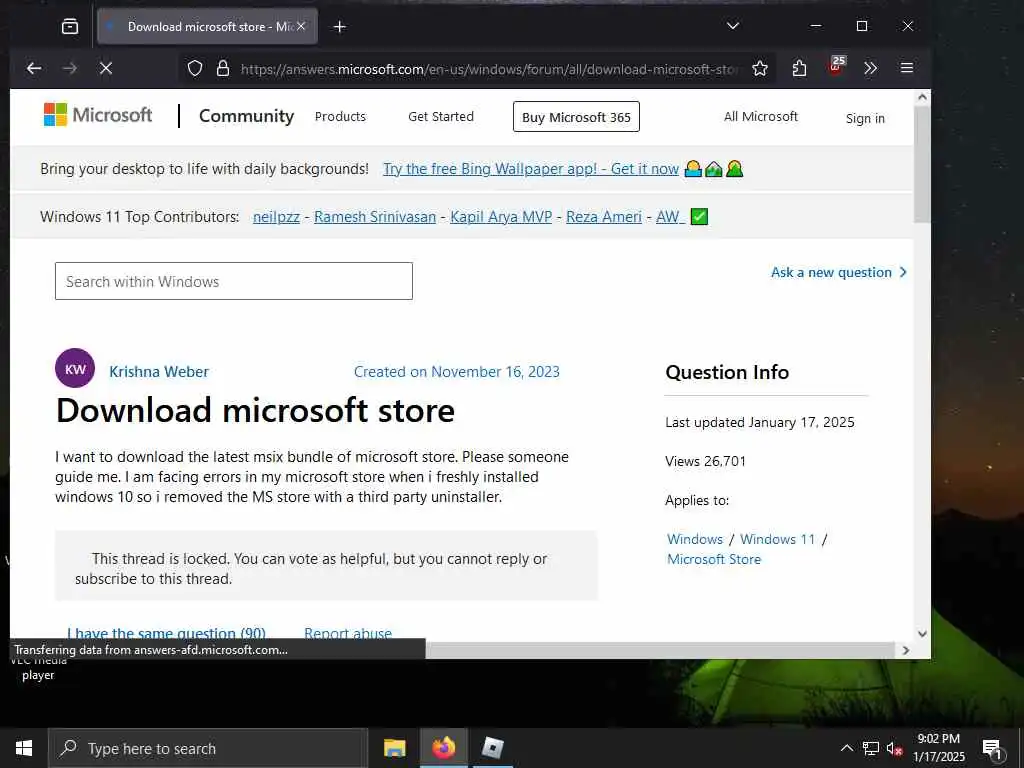Screen dimensions: 1024x768
Task: Open the Get Started menu
Action: 441,116
